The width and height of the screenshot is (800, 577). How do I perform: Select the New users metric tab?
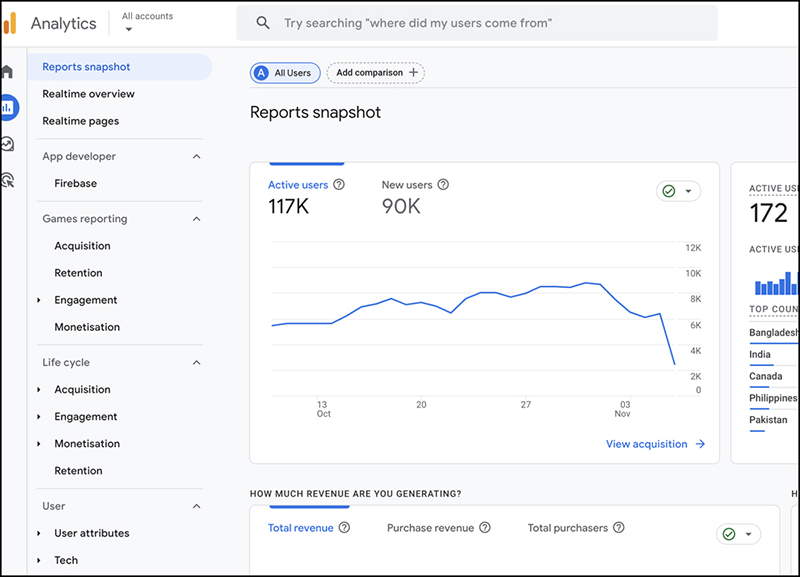tap(407, 185)
